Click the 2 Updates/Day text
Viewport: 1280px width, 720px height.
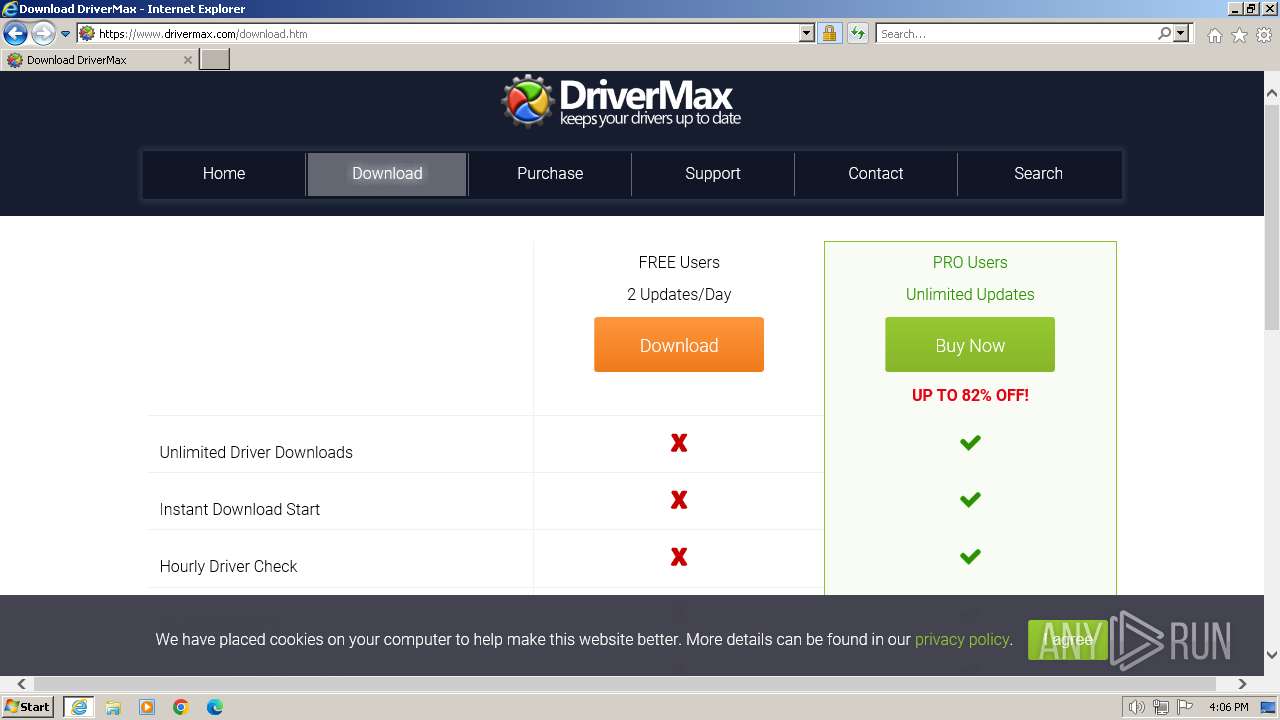[x=679, y=294]
